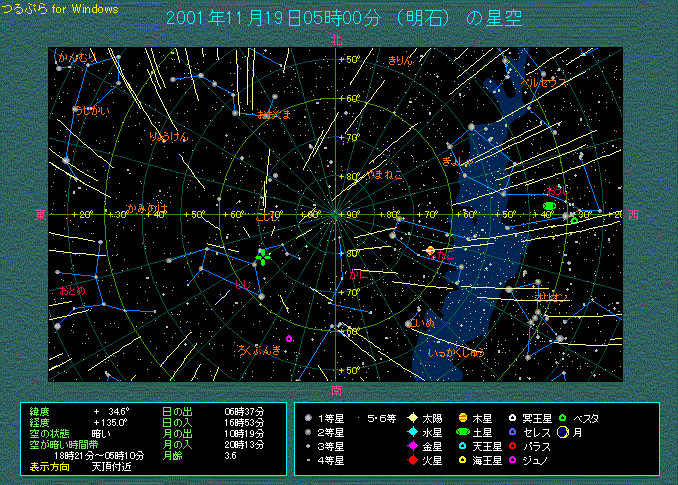Viewport: 678px width, 485px height.
Task: Click the 月 moon legend icon
Action: pyautogui.click(x=564, y=432)
